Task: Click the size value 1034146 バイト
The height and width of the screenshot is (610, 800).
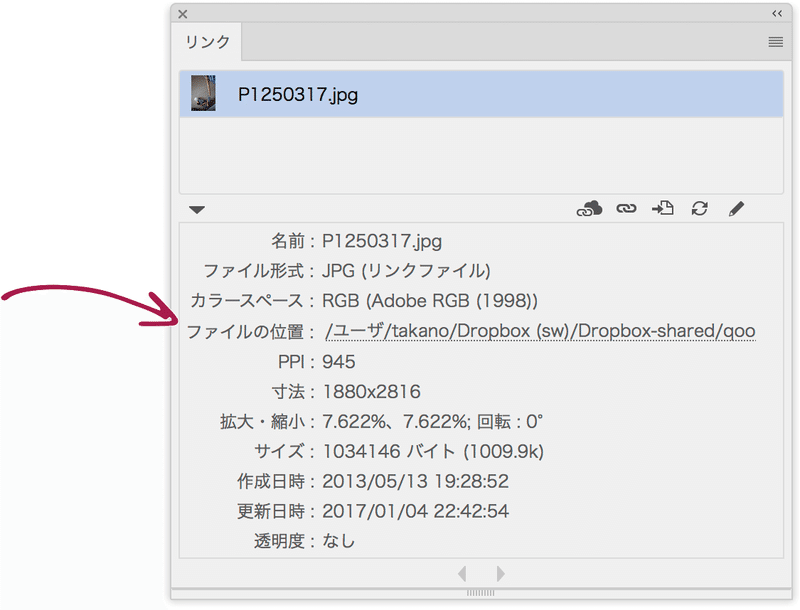Action: coord(389,452)
